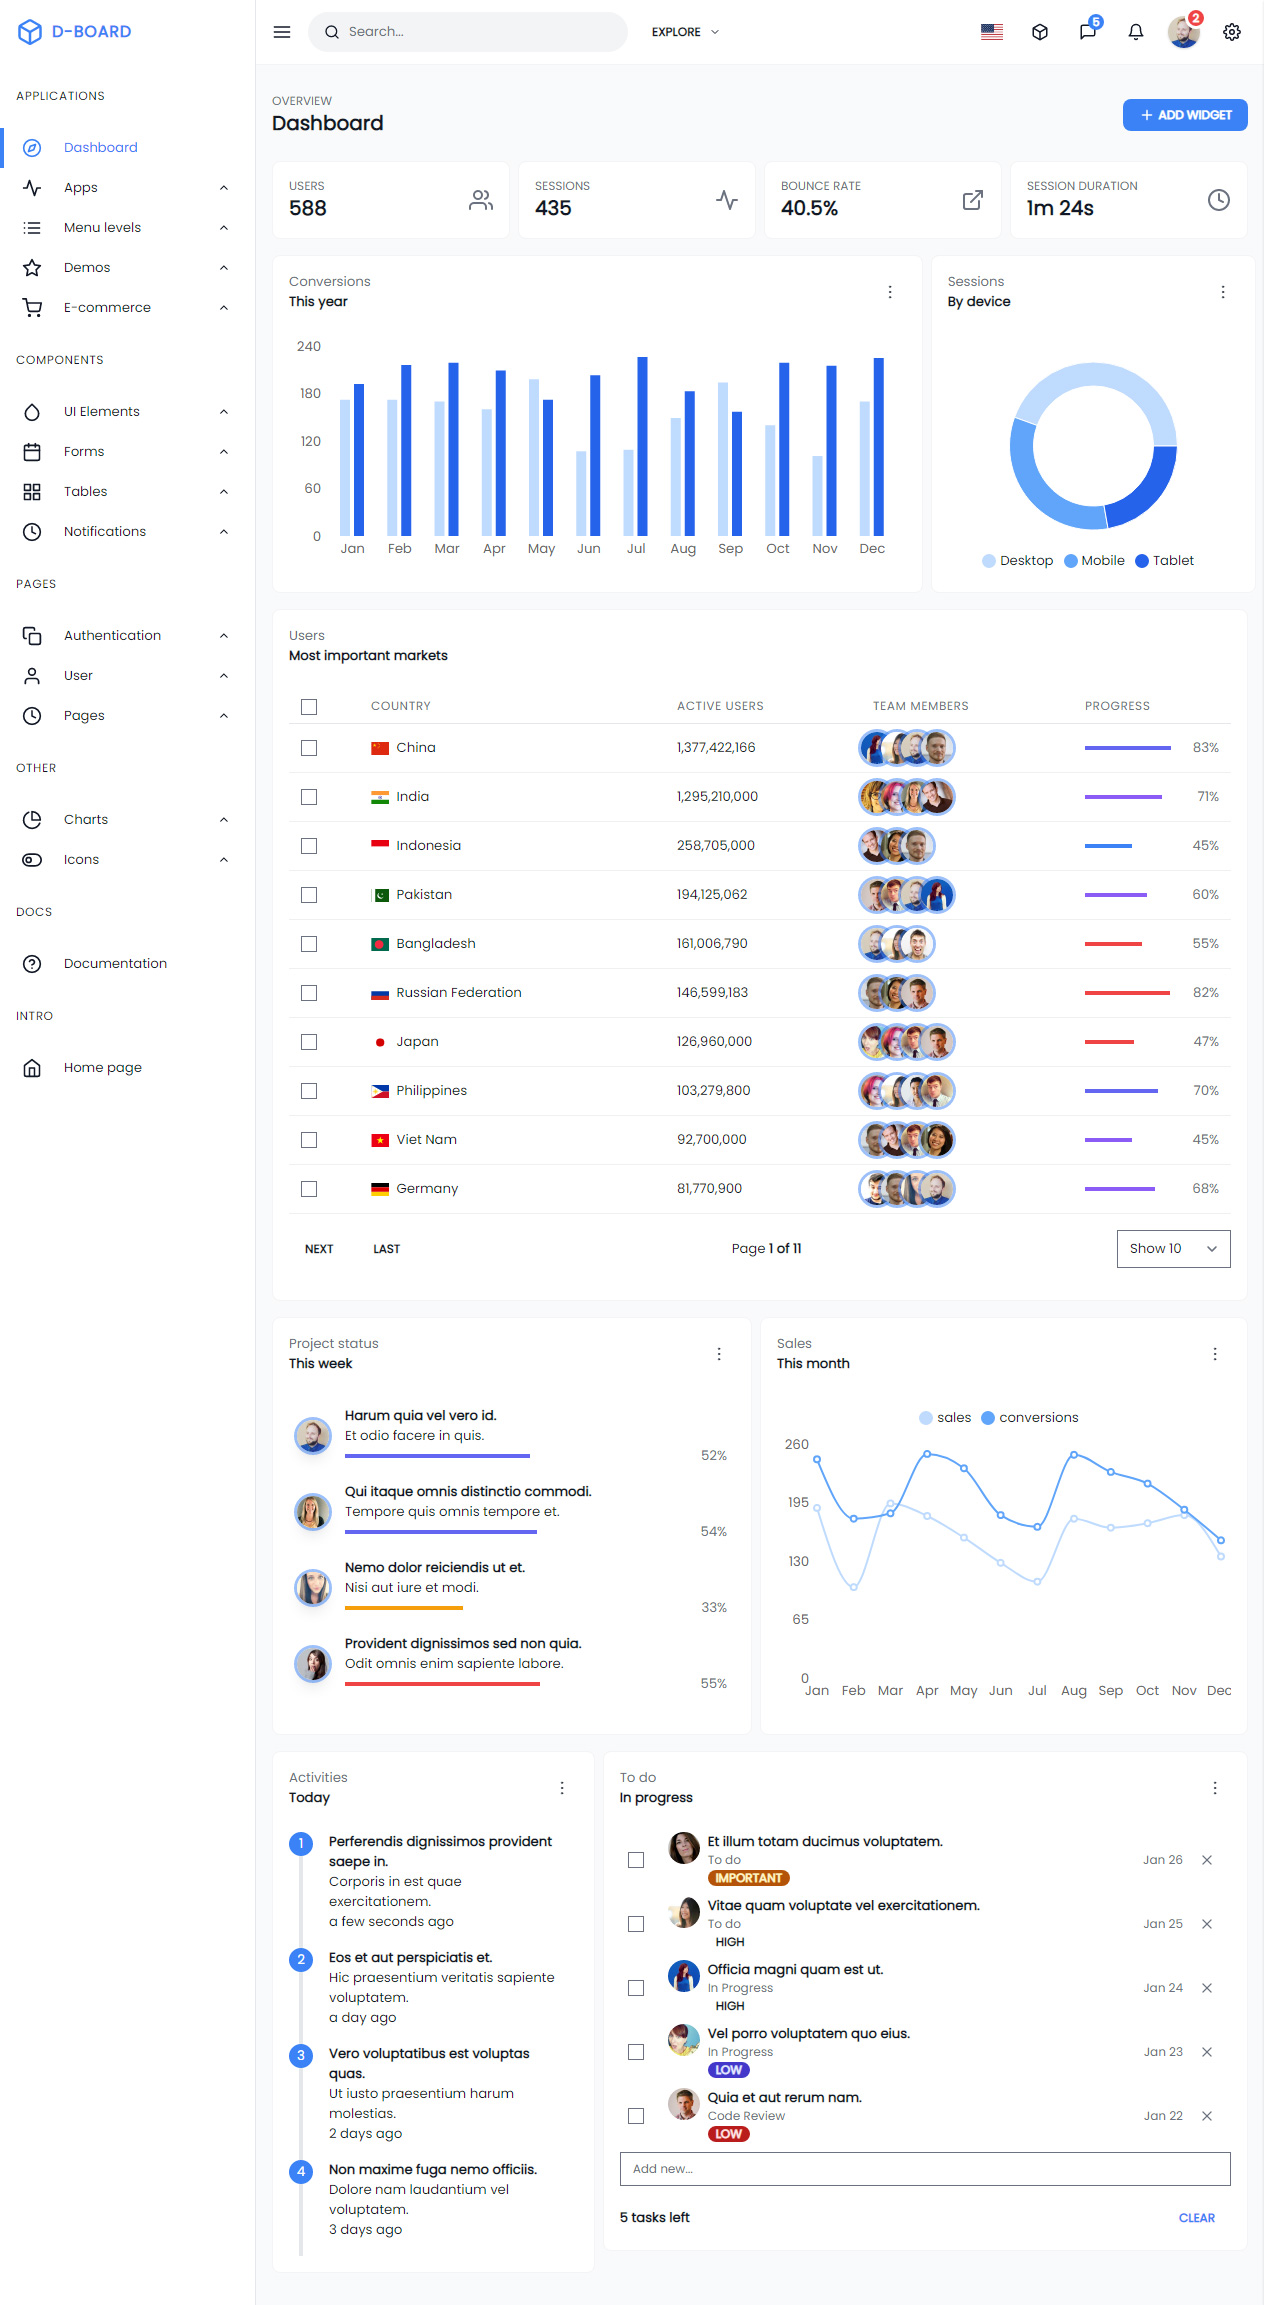This screenshot has width=1264, height=2305.
Task: Open the apps cube icon in header
Action: [1040, 32]
